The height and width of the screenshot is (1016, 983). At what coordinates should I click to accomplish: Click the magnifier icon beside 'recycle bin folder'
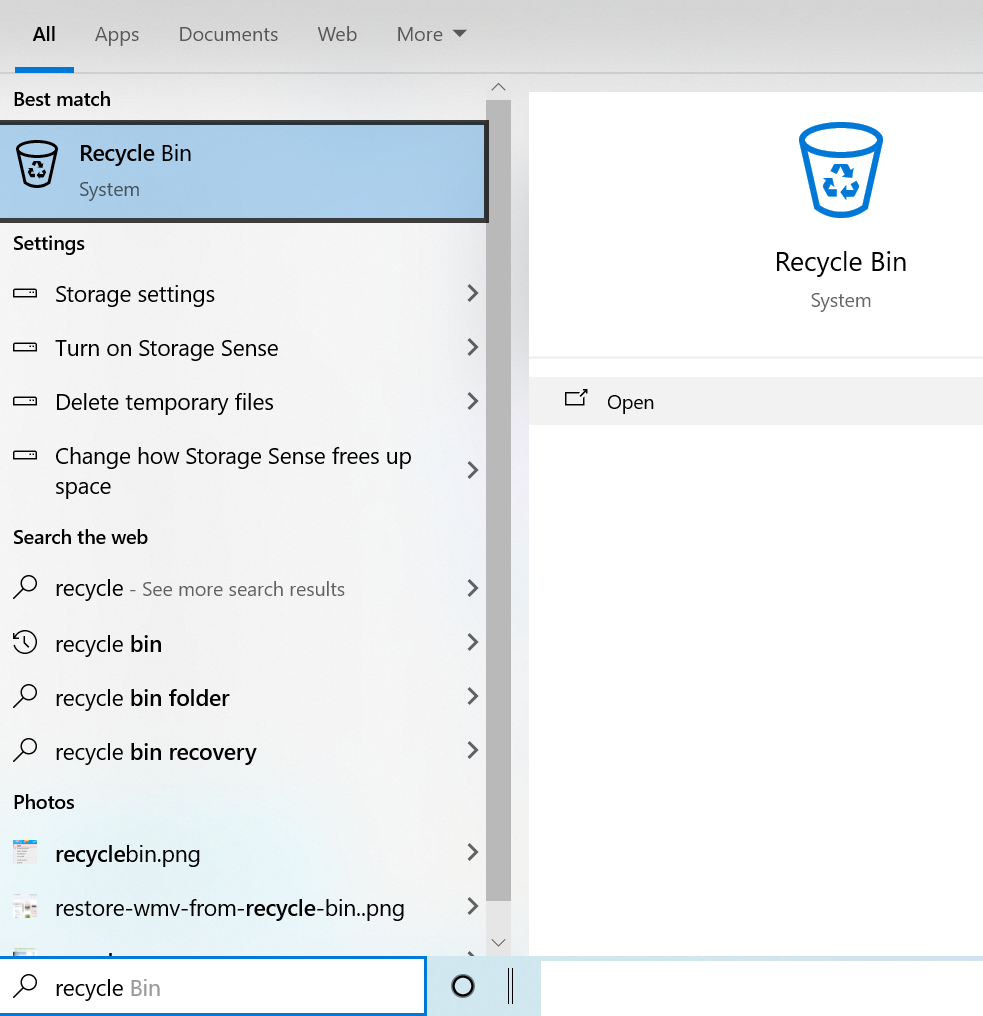25,696
